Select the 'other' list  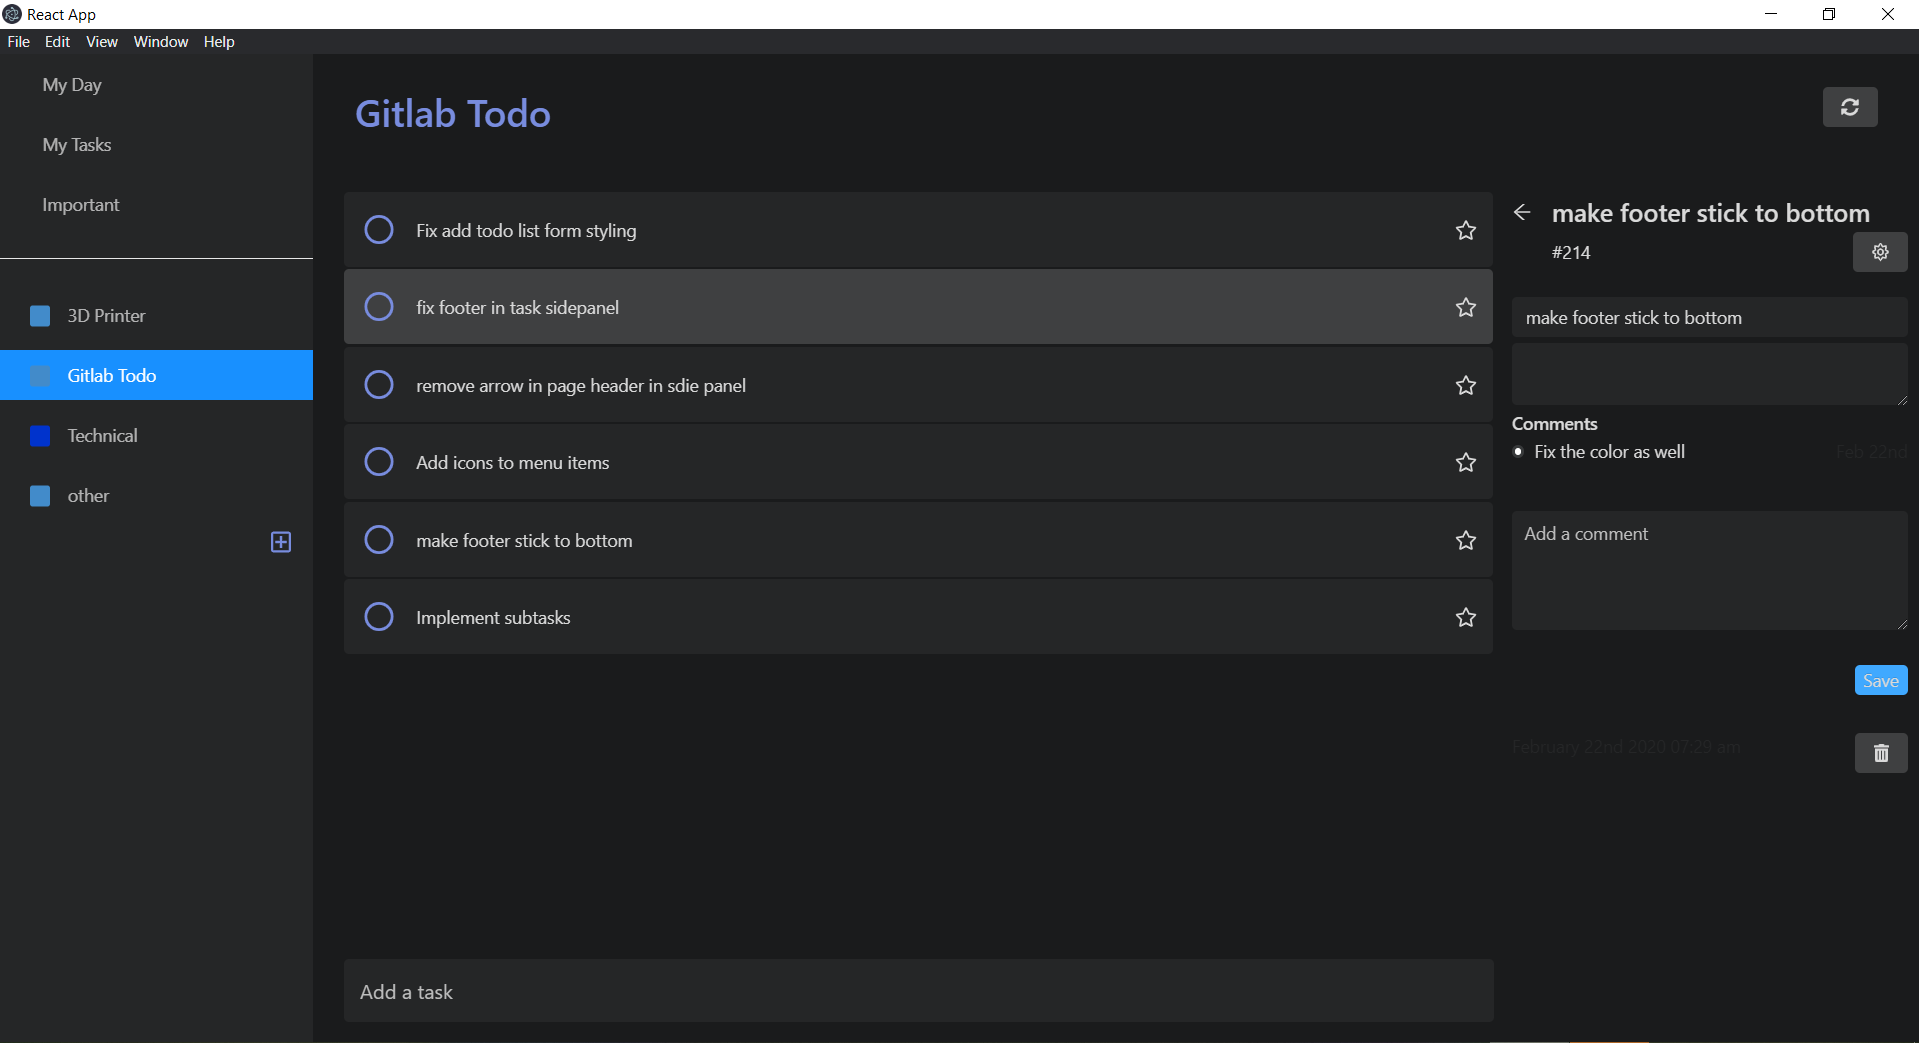156,496
